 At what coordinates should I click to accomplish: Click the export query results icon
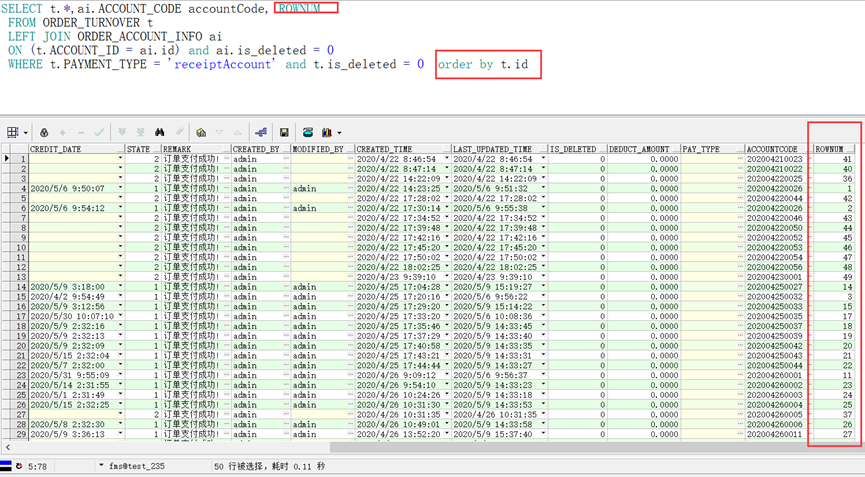point(308,132)
